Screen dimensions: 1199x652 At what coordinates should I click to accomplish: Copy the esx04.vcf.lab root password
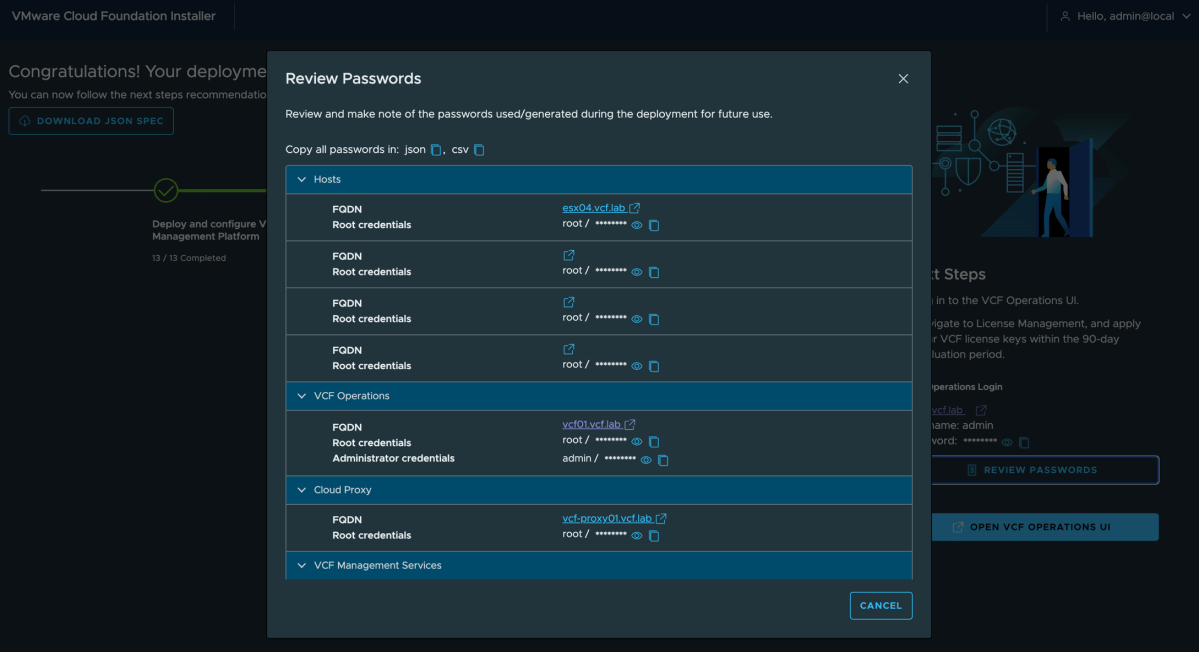654,225
